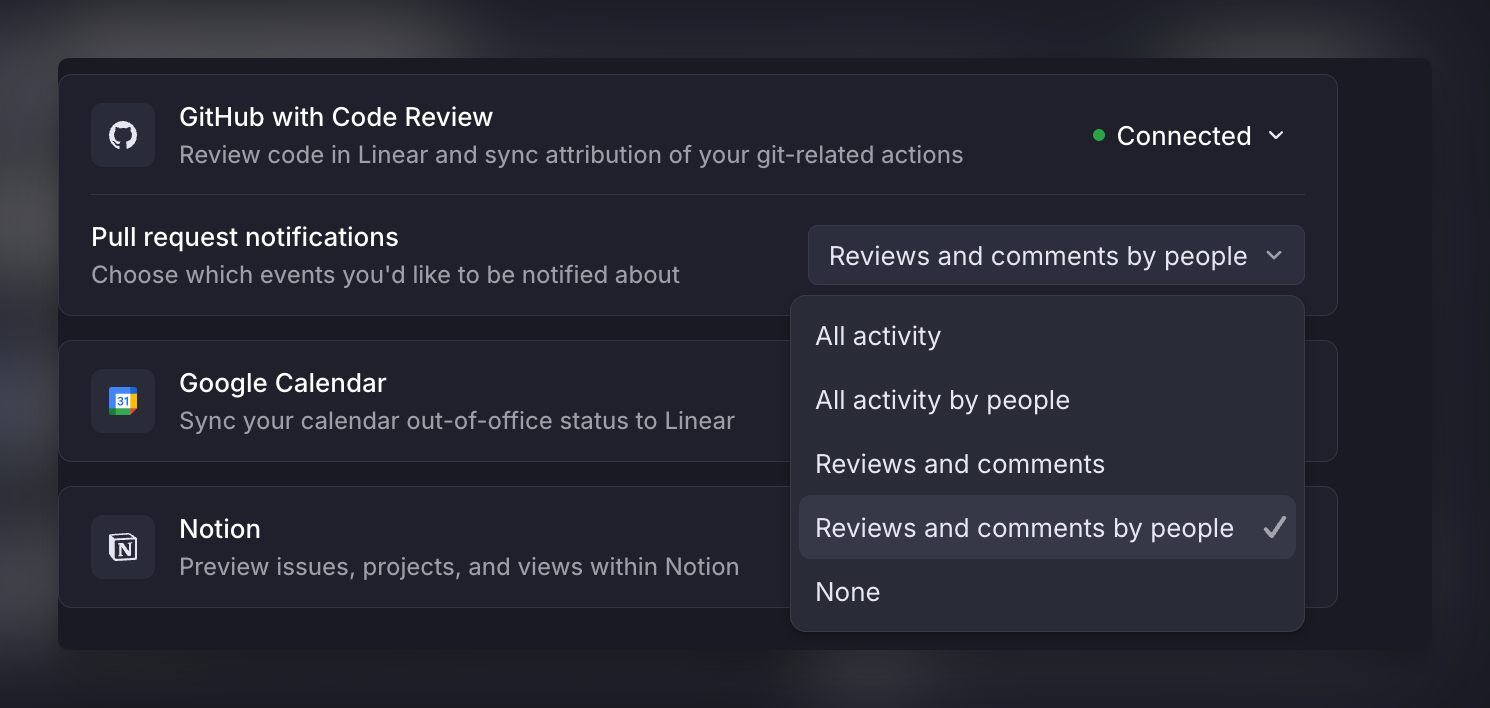
Task: Click the Google Calendar icon
Action: coord(123,401)
